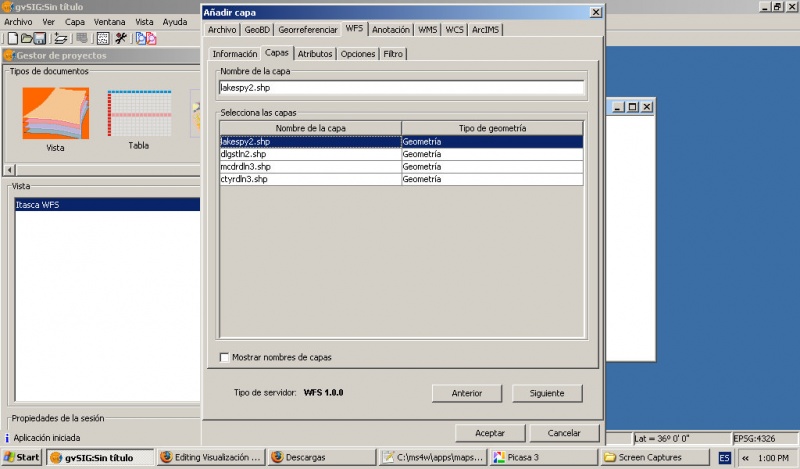
Task: Click the preferences tools icon
Action: tap(121, 38)
